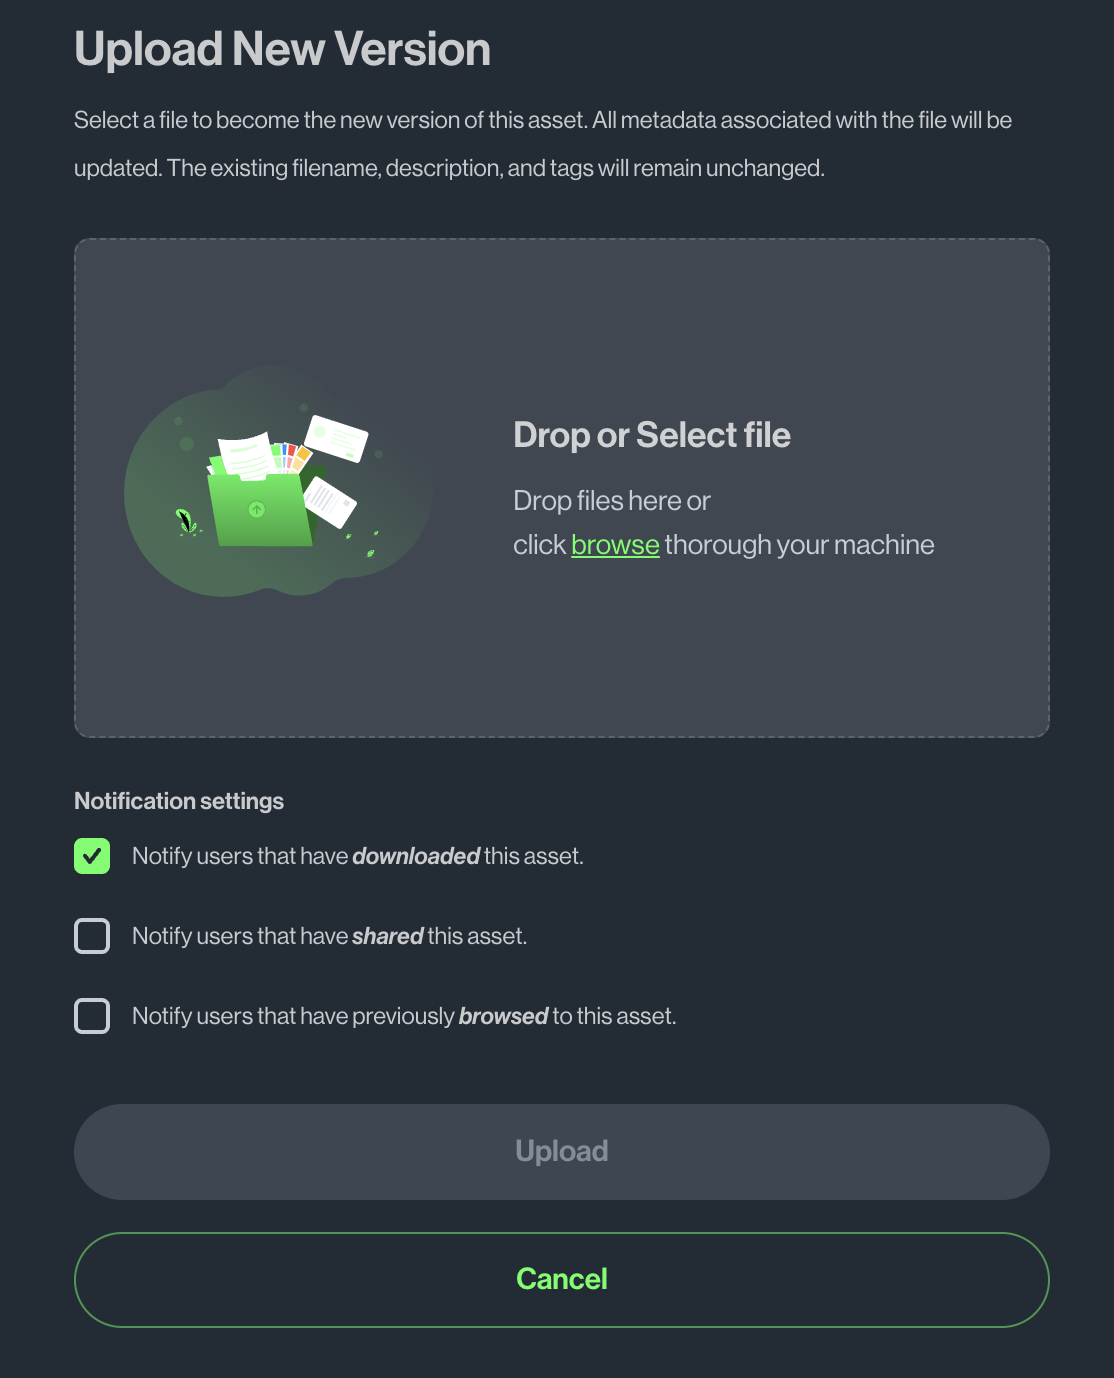The width and height of the screenshot is (1114, 1378).
Task: Check notify users that previously browsed this asset
Action: 92,1015
